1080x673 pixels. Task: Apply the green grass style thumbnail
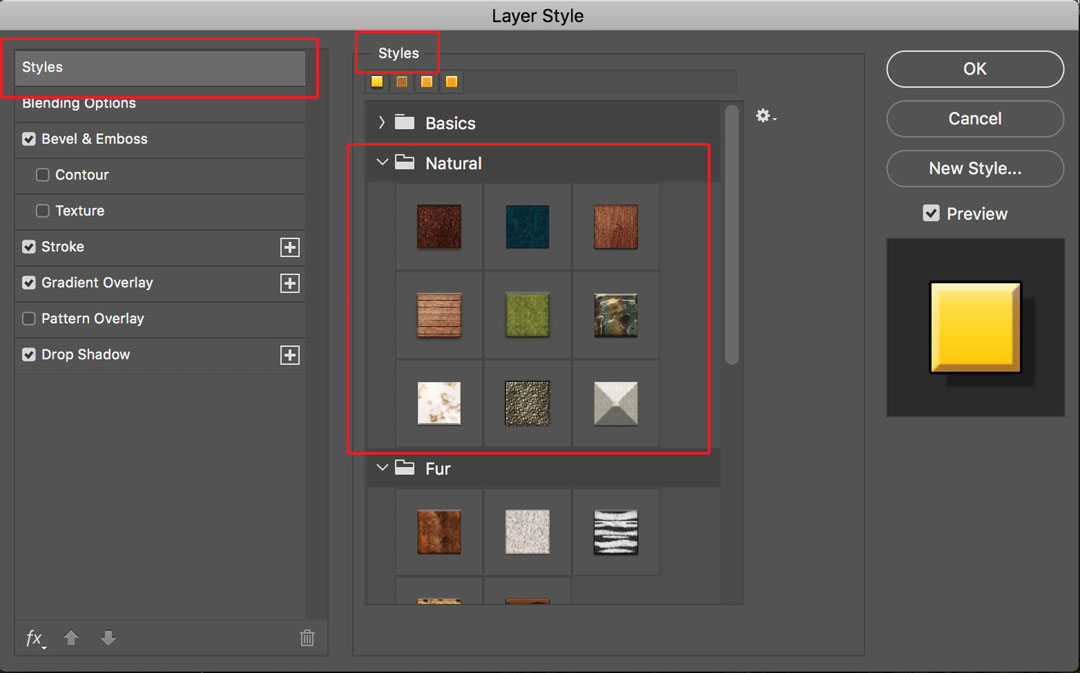coord(527,315)
